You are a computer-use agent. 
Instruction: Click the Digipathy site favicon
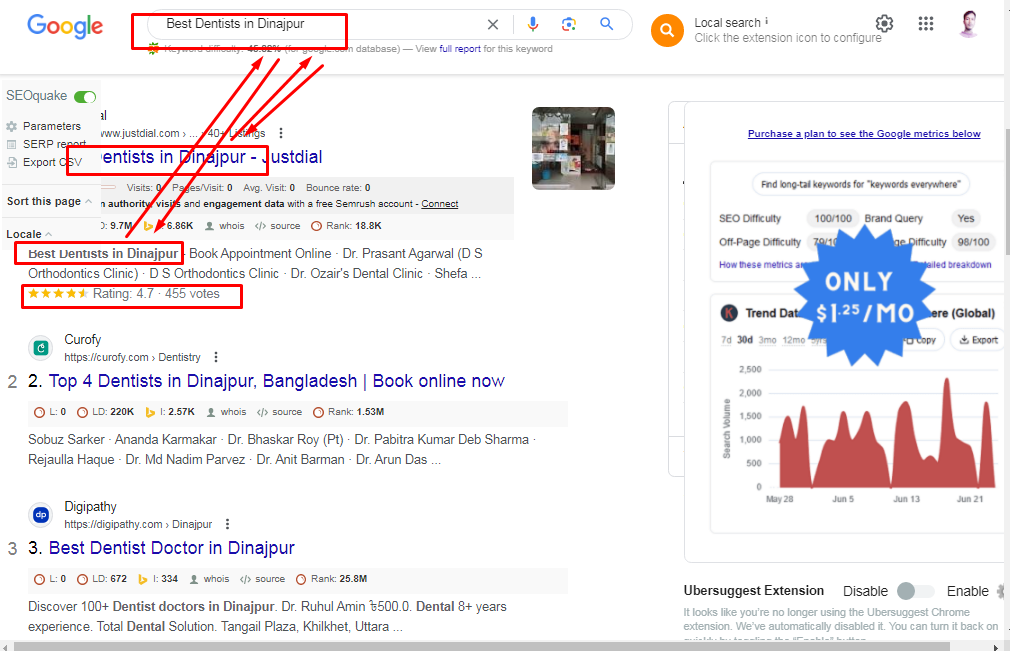point(41,514)
